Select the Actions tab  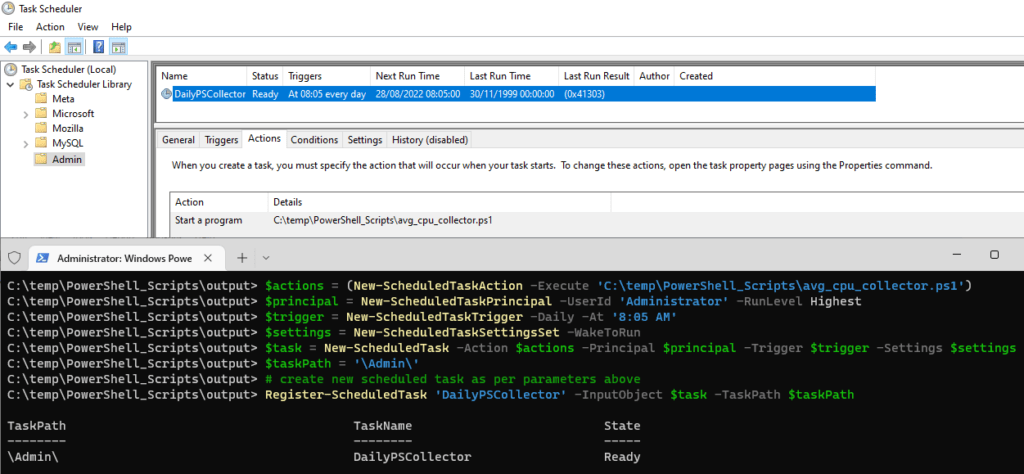coord(264,138)
